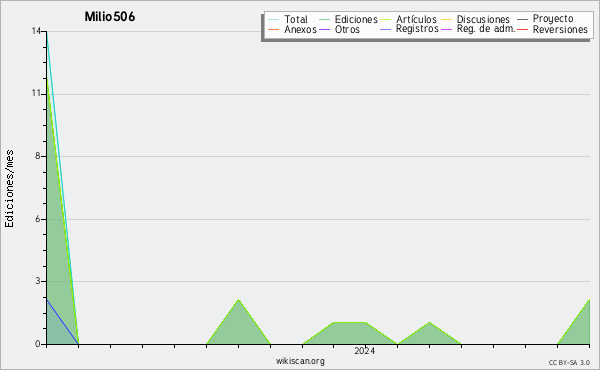Click the cyan Total line color marker
The width and height of the screenshot is (600, 370).
click(273, 20)
